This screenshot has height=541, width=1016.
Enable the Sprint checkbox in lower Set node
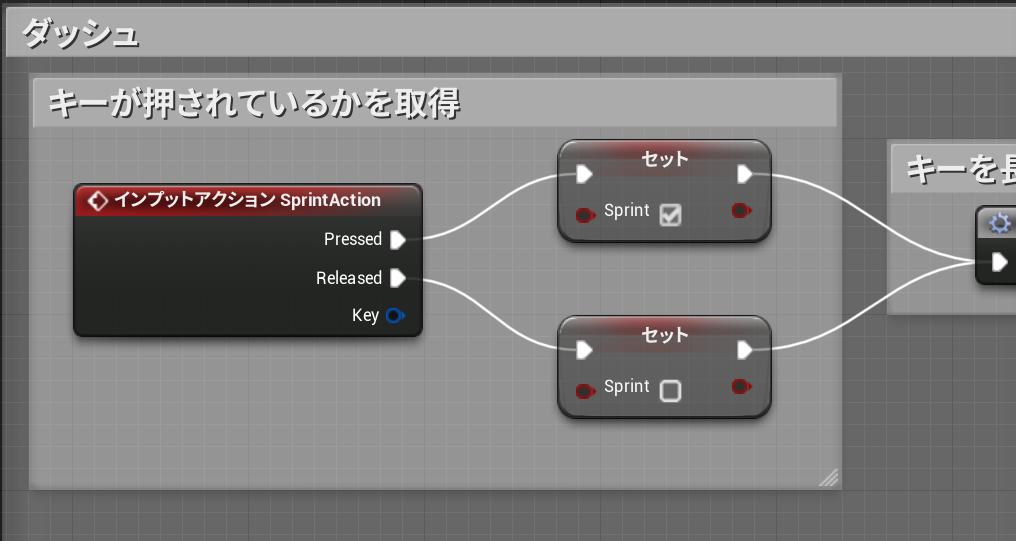pyautogui.click(x=670, y=391)
